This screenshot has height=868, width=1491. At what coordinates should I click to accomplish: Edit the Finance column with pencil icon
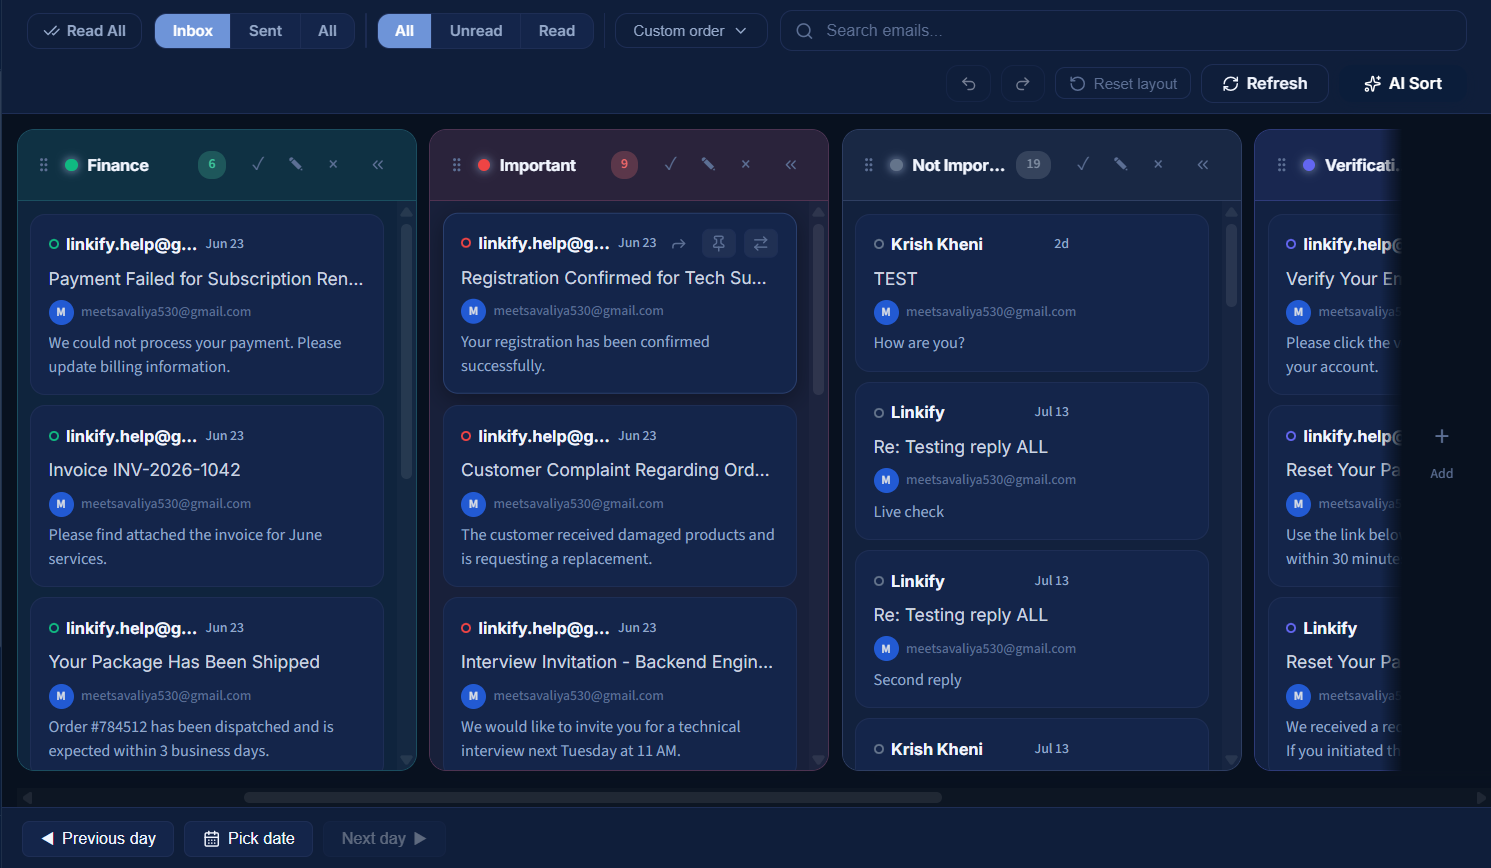coord(296,164)
